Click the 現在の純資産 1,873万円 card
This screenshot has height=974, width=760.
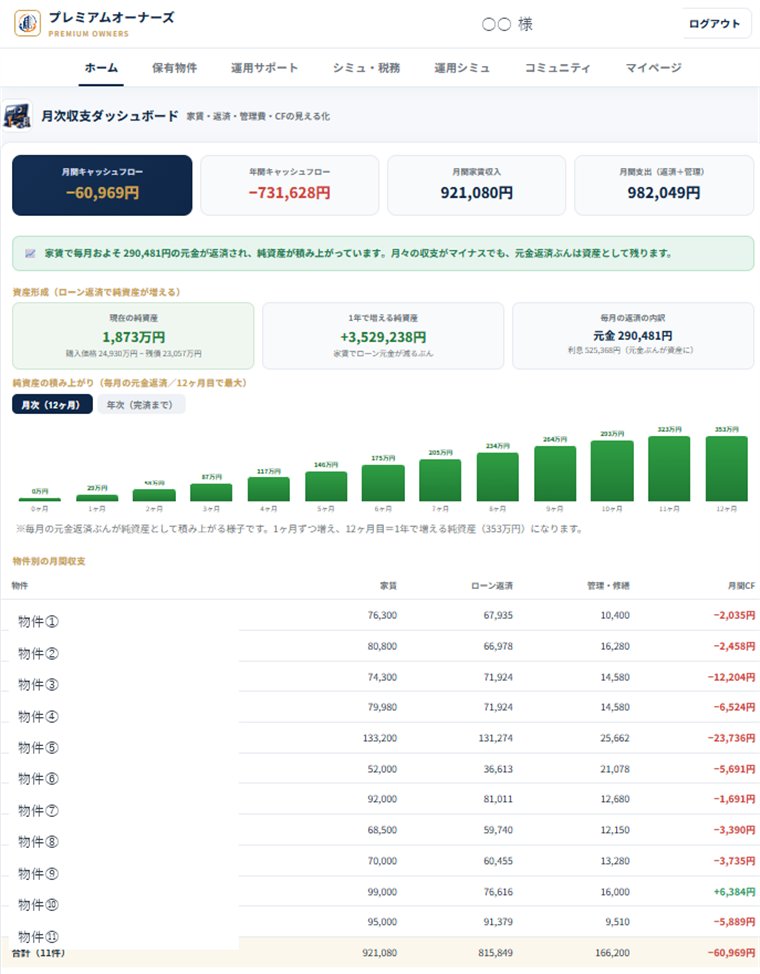(134, 335)
